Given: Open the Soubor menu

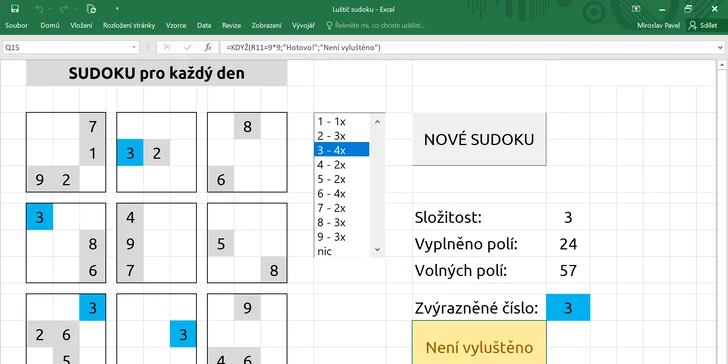Looking at the screenshot, I should pos(16,26).
